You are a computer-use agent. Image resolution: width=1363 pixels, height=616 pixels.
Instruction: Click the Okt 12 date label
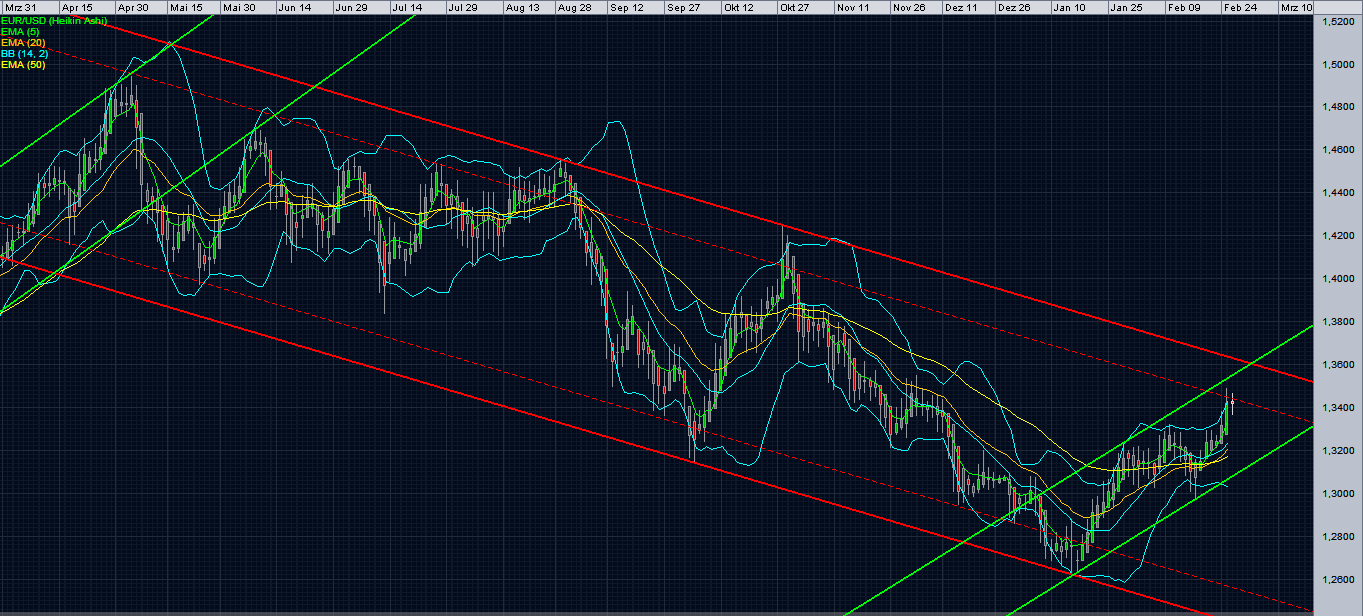coord(741,7)
